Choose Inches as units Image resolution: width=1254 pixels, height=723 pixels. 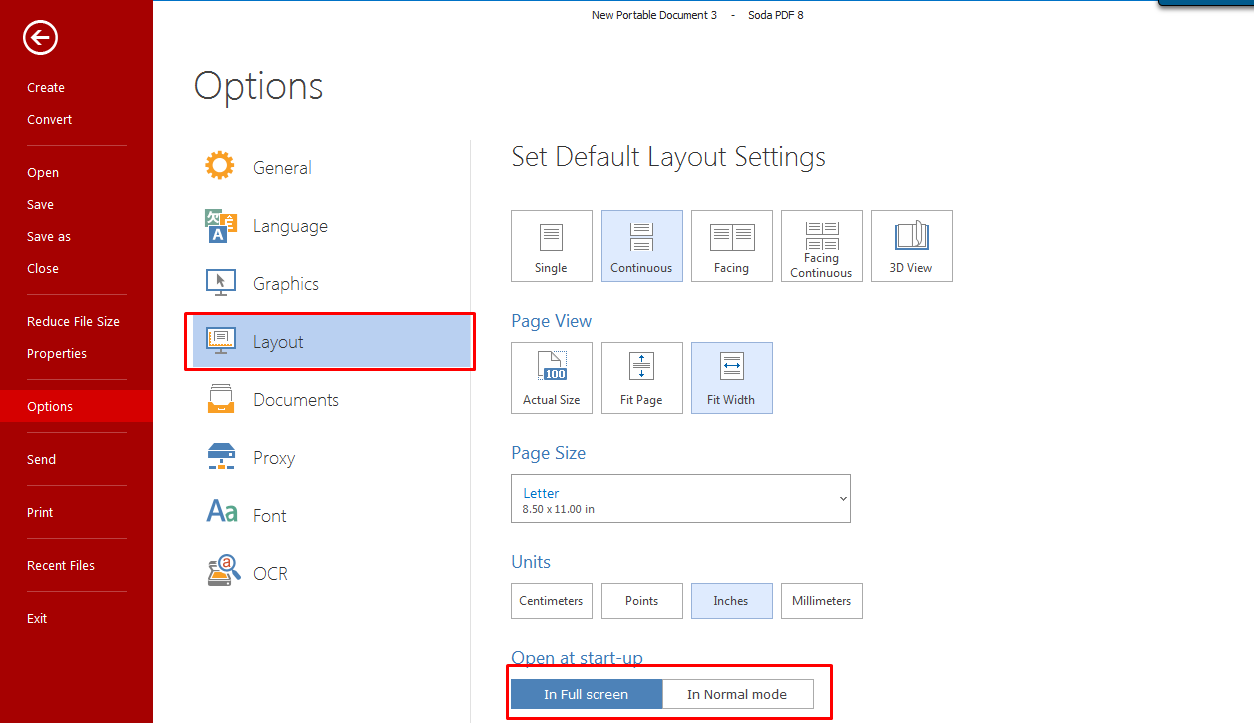coord(732,601)
